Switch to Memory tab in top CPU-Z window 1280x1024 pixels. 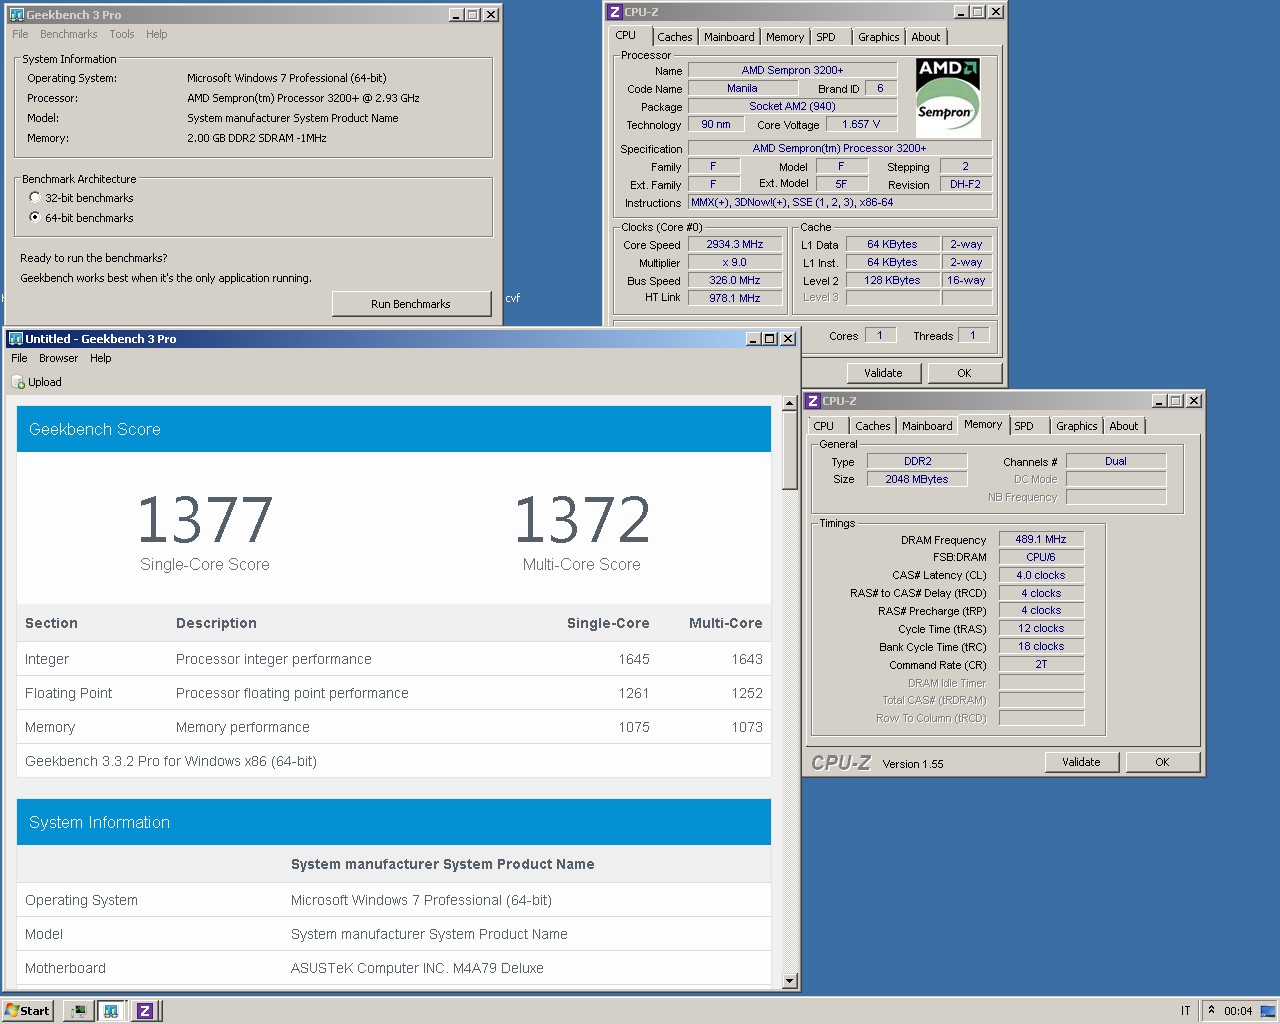click(785, 37)
